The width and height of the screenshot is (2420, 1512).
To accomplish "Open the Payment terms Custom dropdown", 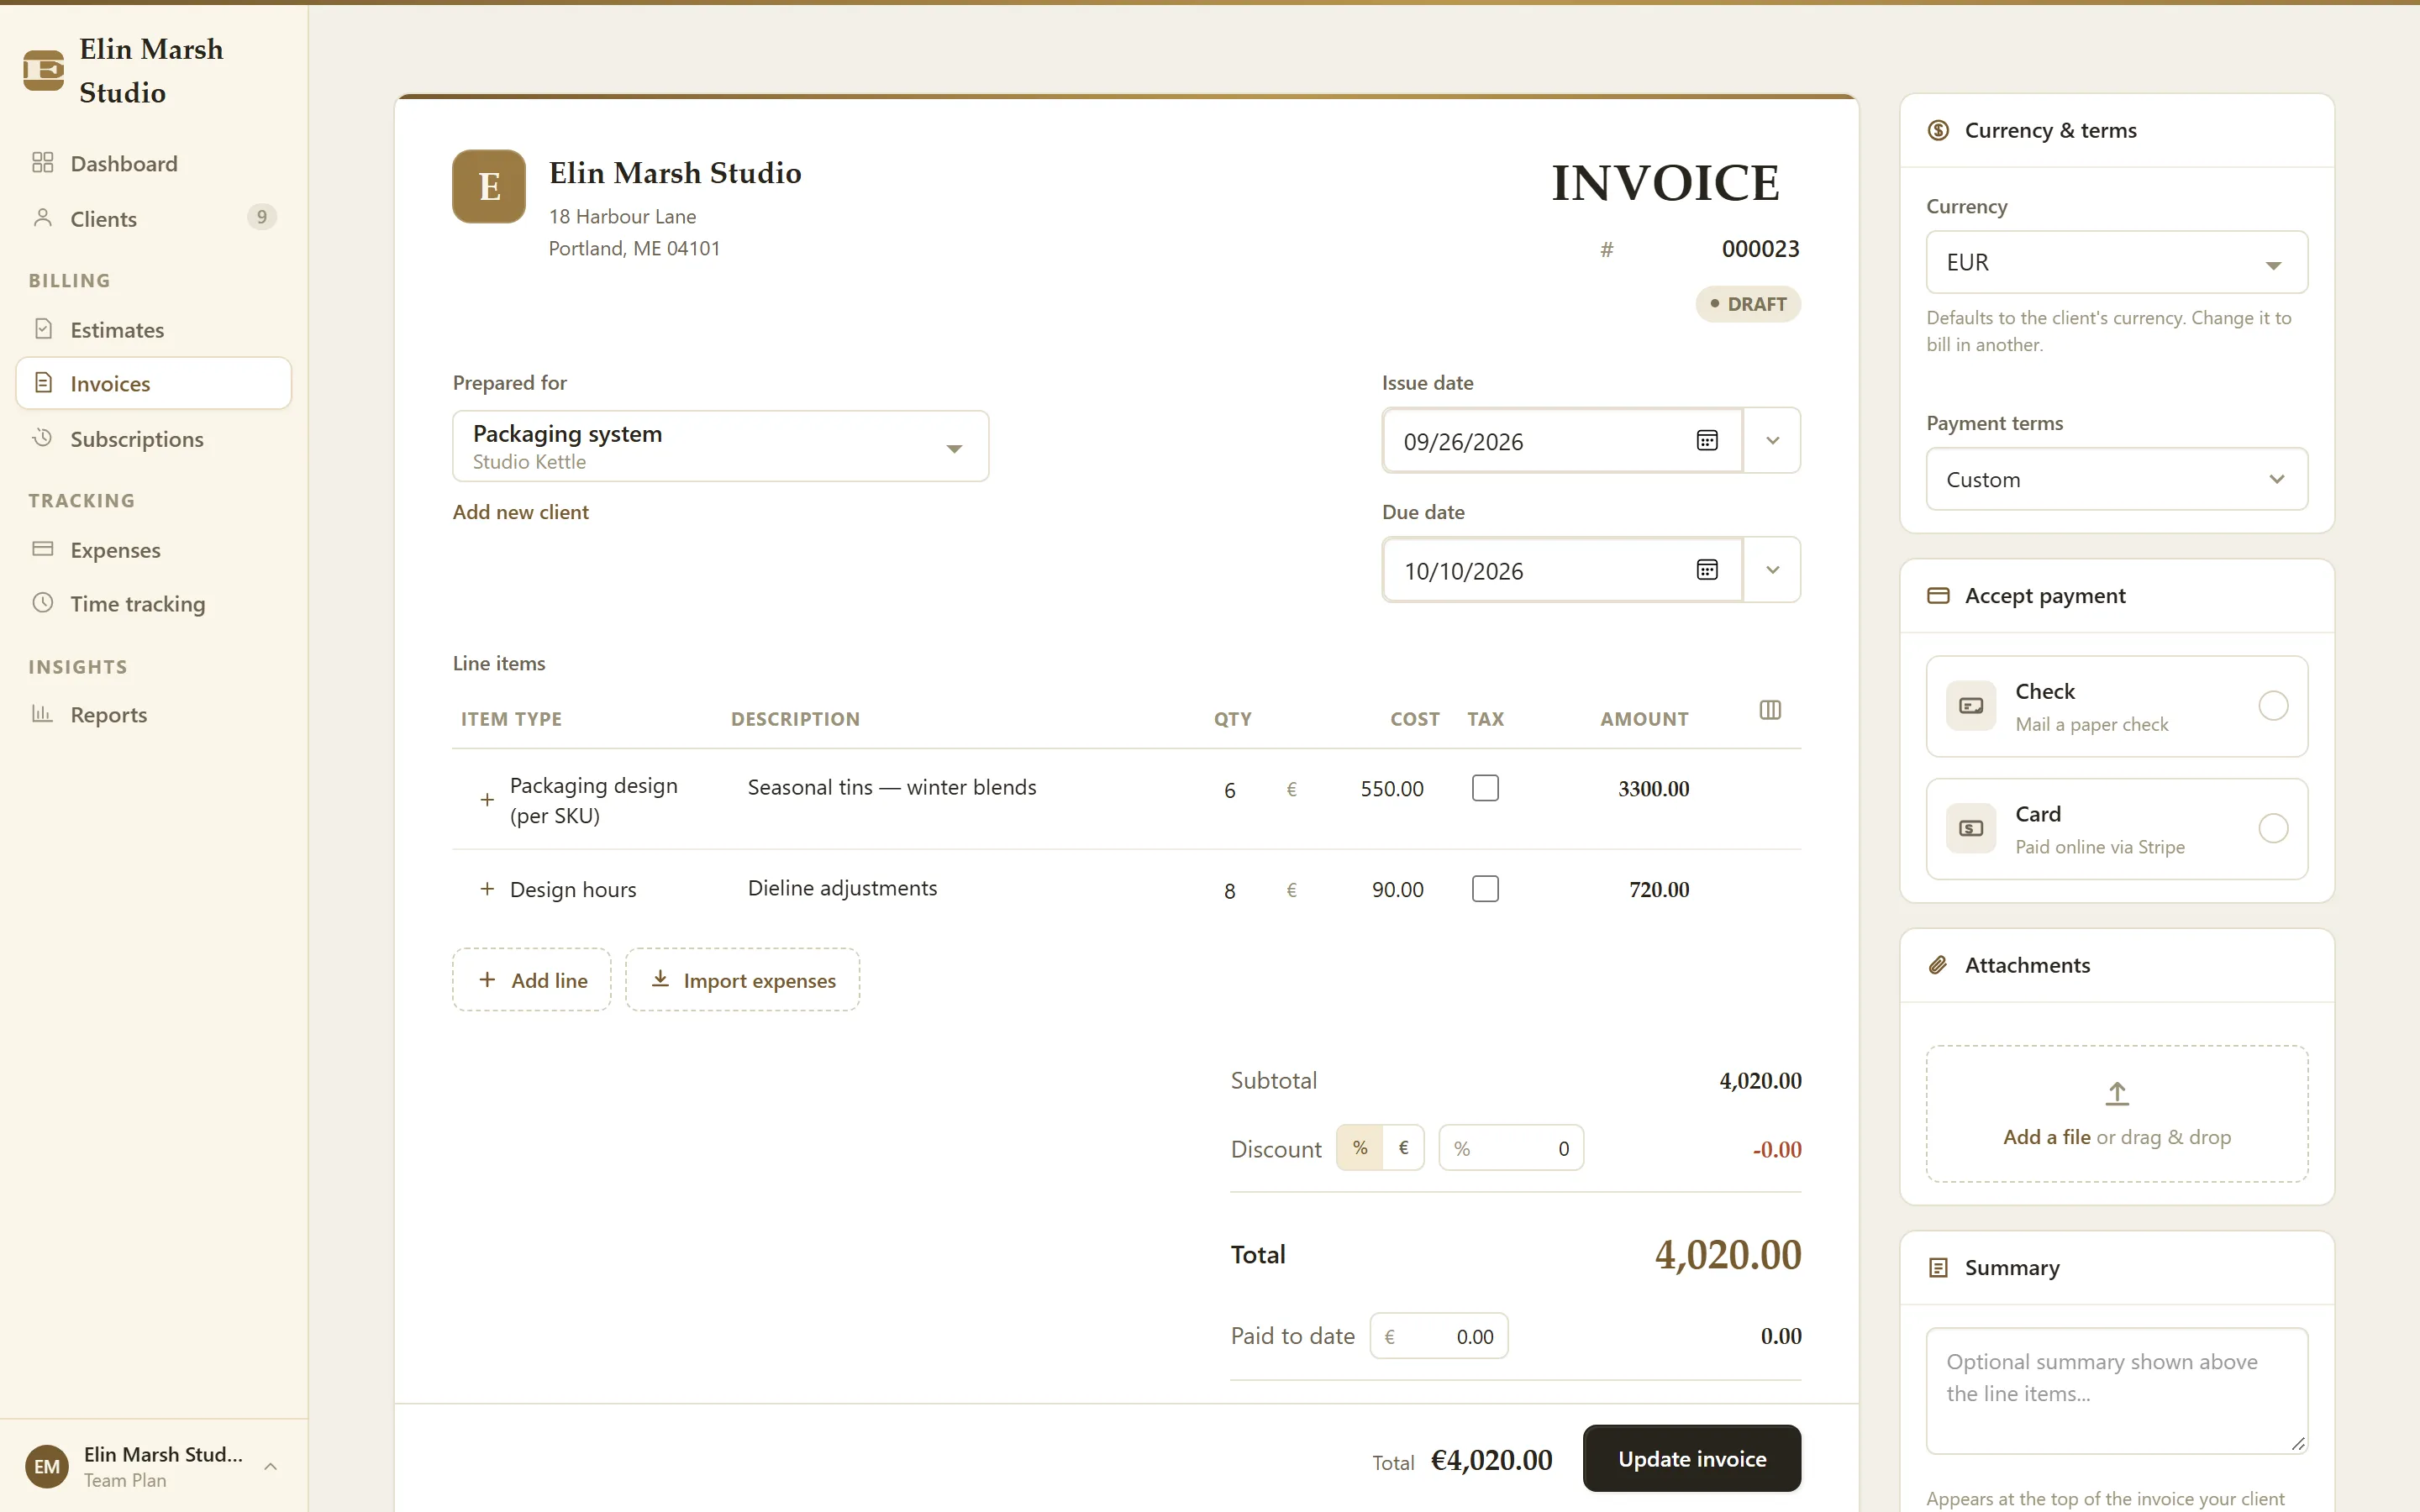I will pos(2117,479).
